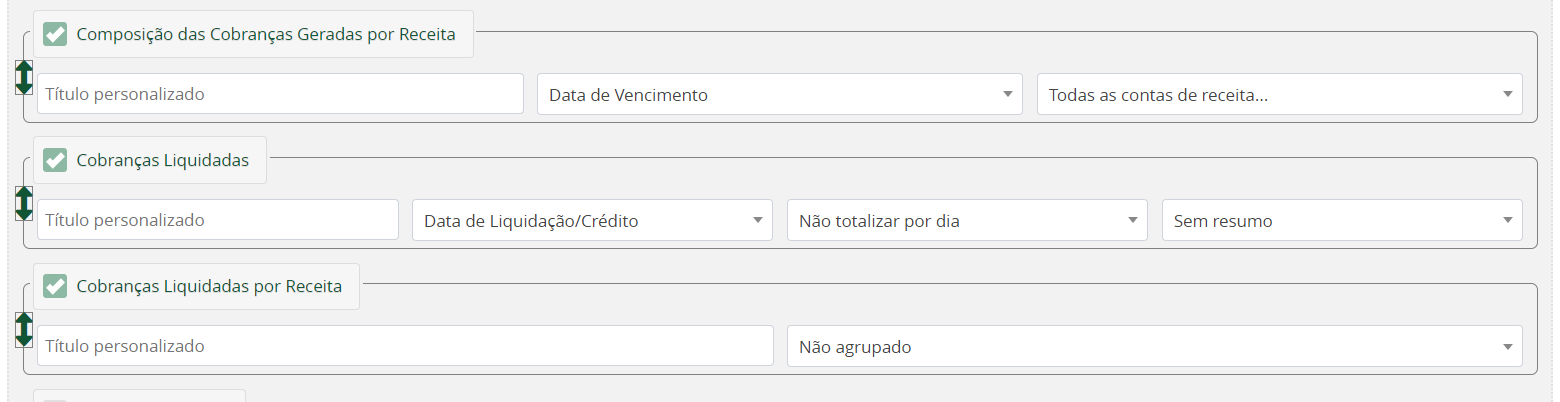Viewport: 1560px width, 402px height.
Task: Disable the Cobranças Liquidadas por Receita checkbox
Action: coord(55,286)
